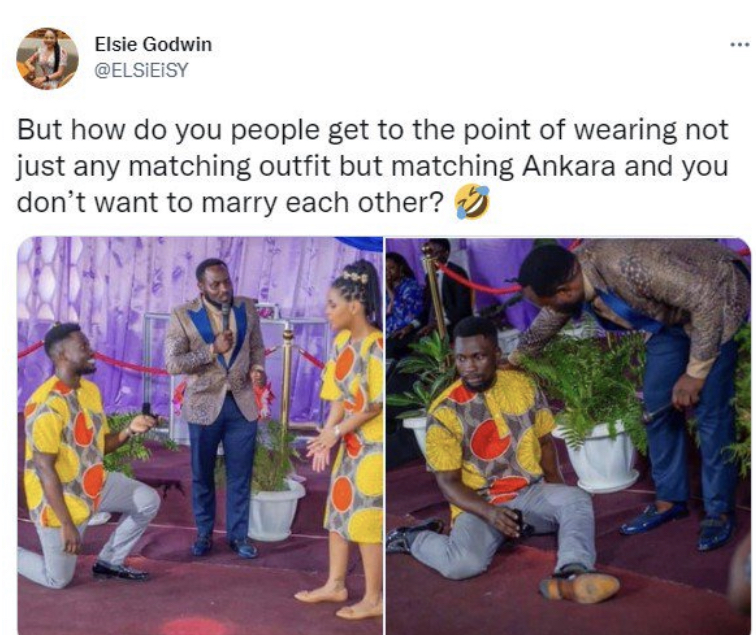The height and width of the screenshot is (635, 756).
Task: Click the rolling-on-floor laughing emoji
Action: point(472,203)
